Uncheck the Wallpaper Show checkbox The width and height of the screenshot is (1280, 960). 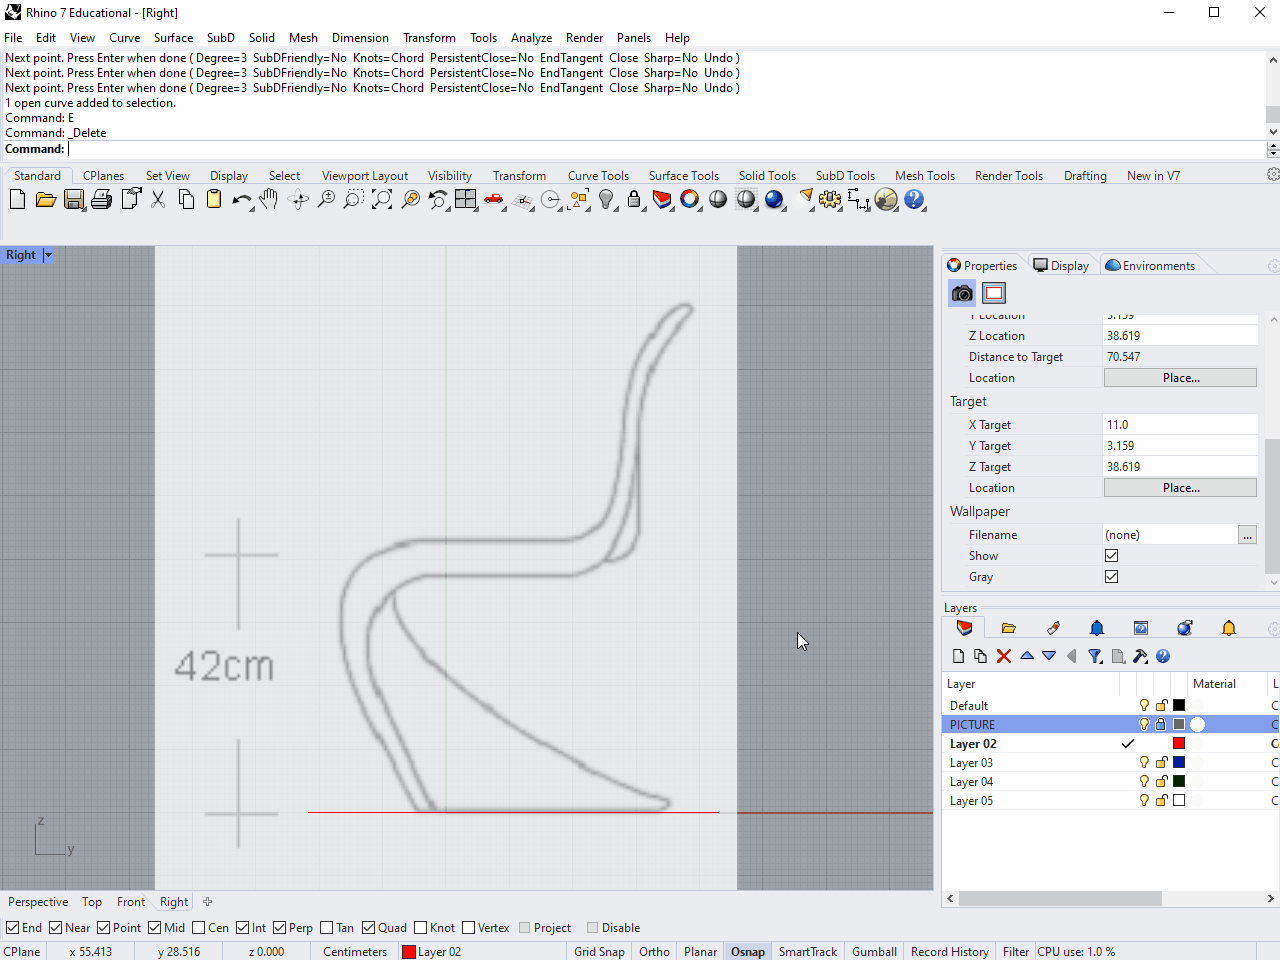[1111, 556]
